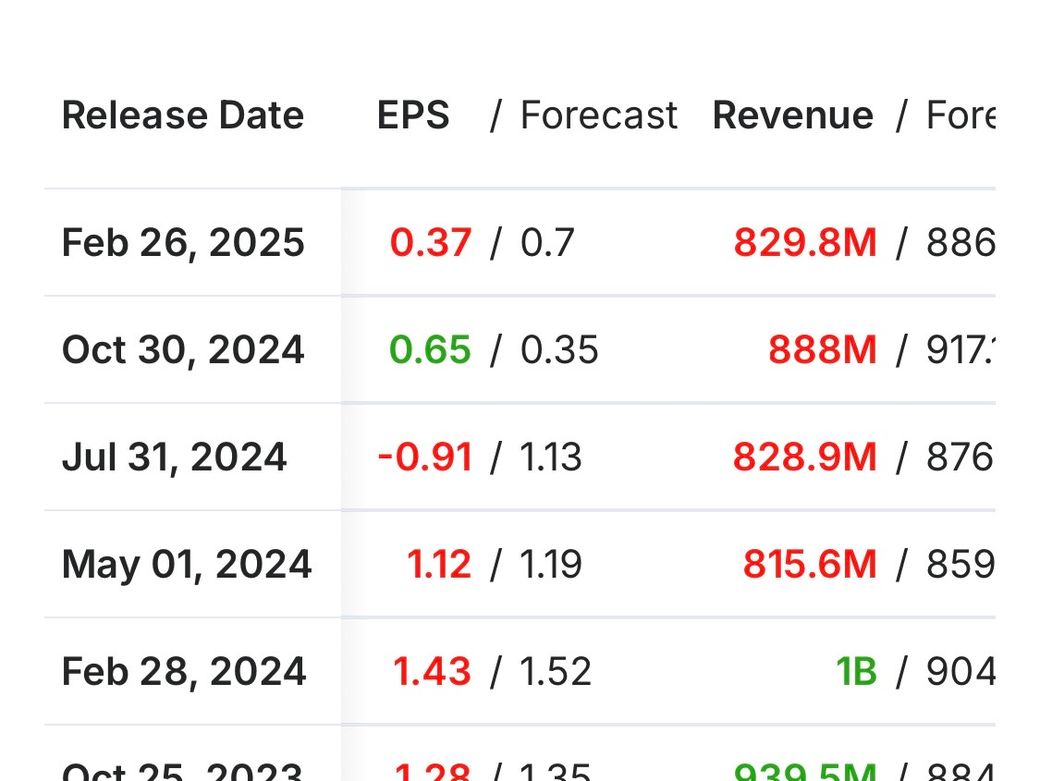Viewport: 1040px width, 781px height.
Task: Select the Feb 28, 2024 release date
Action: (184, 671)
